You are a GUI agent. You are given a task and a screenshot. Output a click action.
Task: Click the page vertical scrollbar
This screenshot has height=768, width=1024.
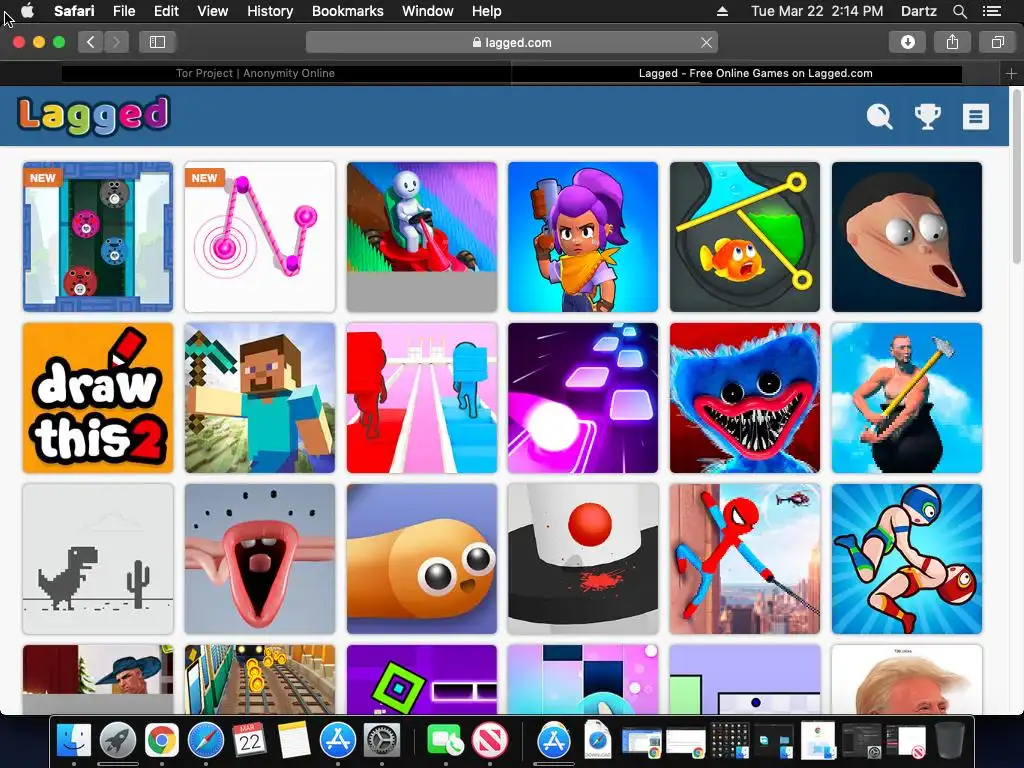1016,176
